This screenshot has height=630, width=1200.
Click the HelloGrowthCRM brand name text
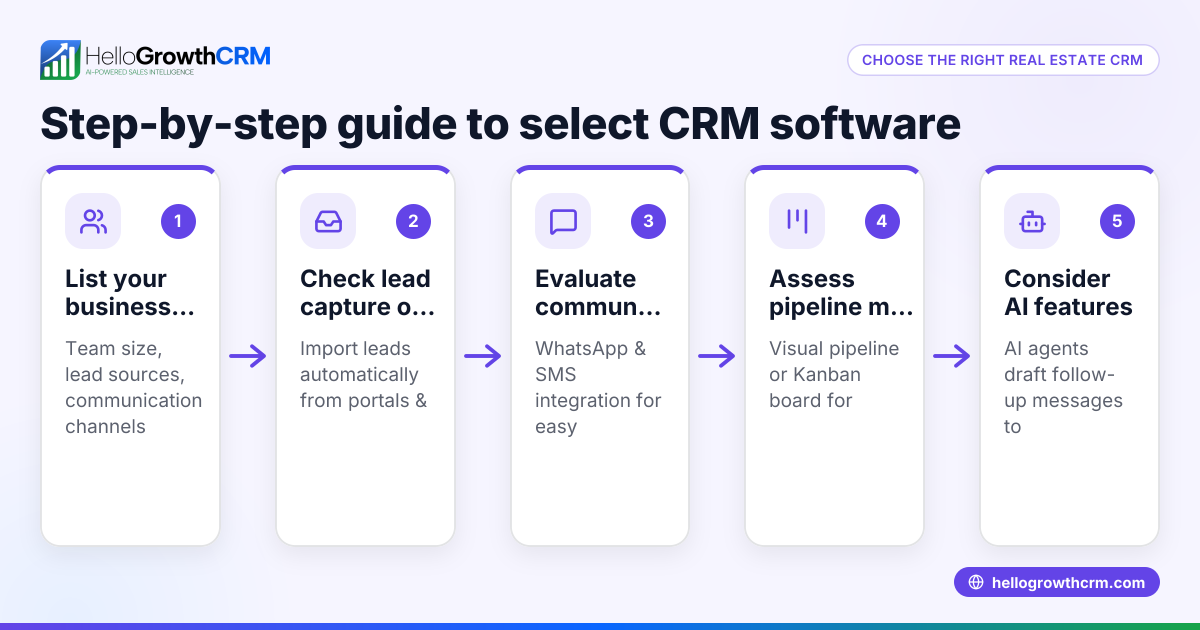tap(178, 55)
